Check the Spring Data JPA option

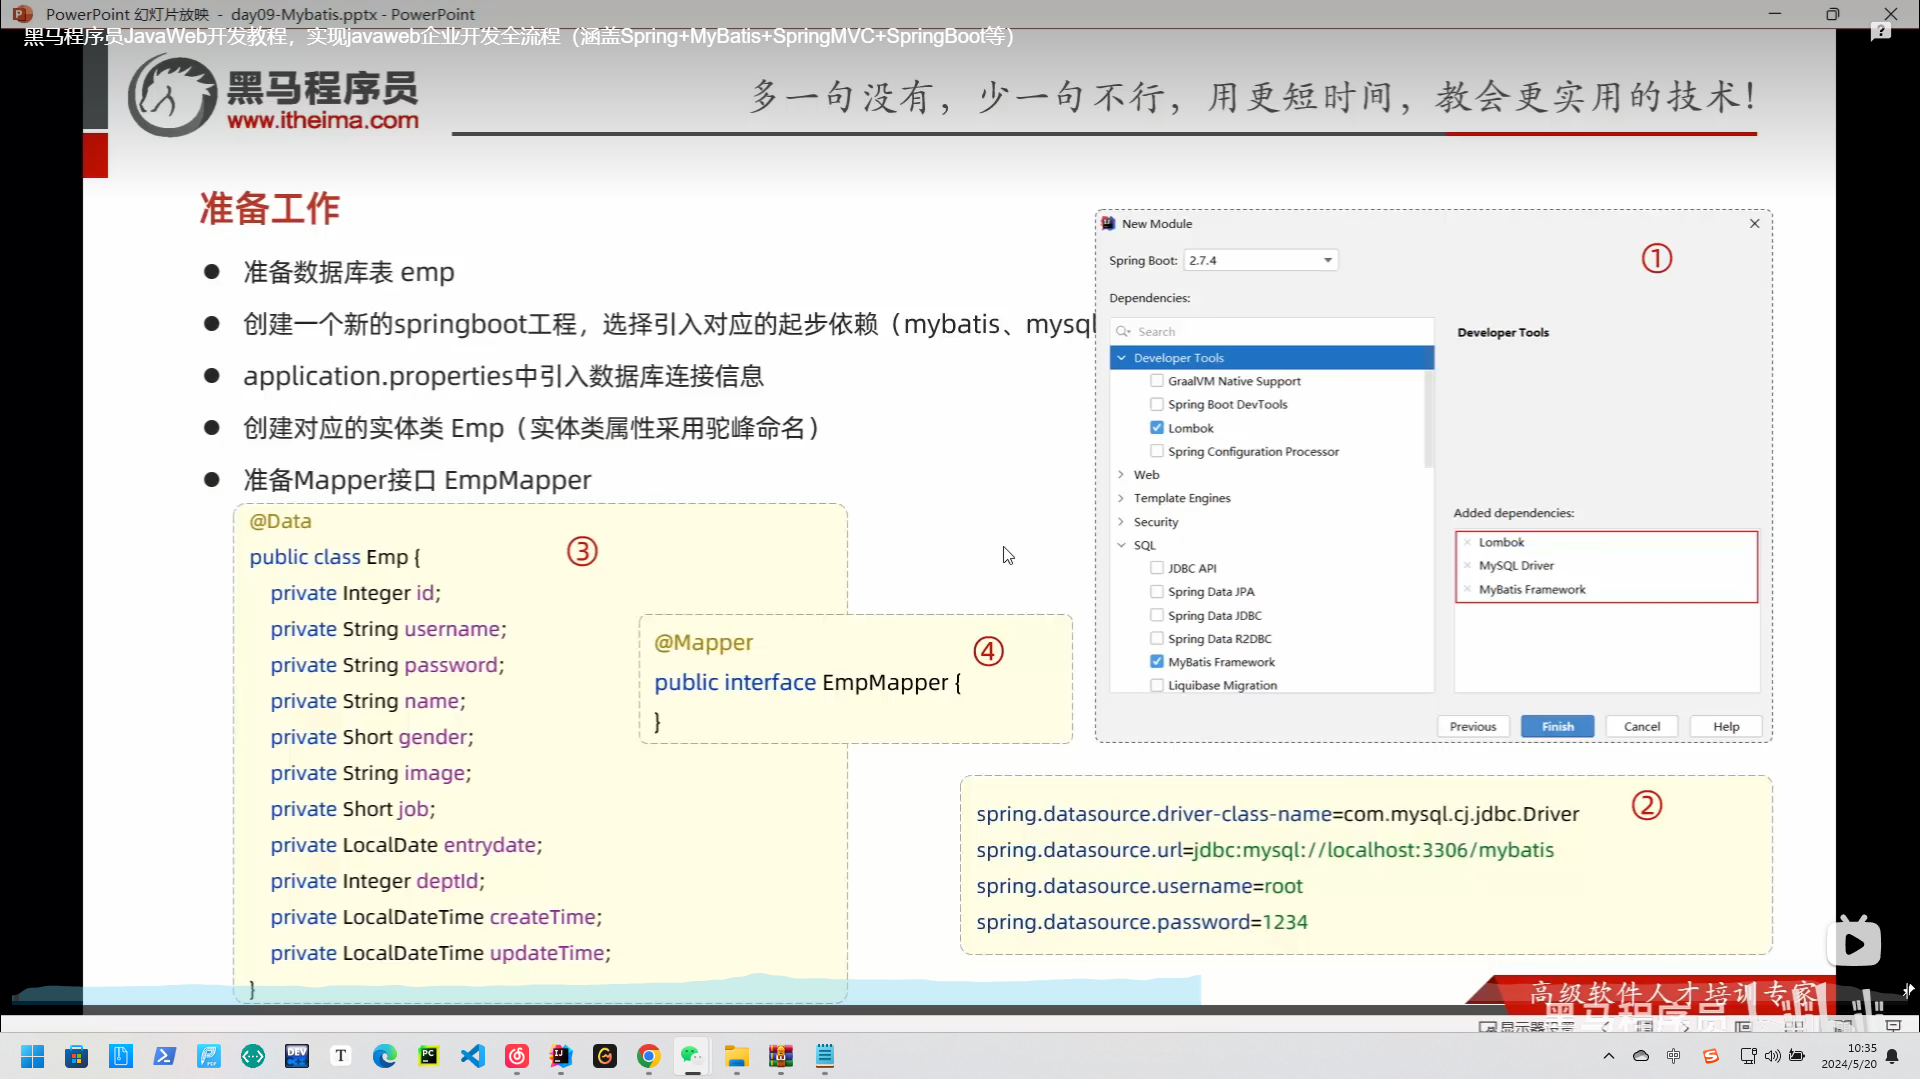tap(1157, 592)
